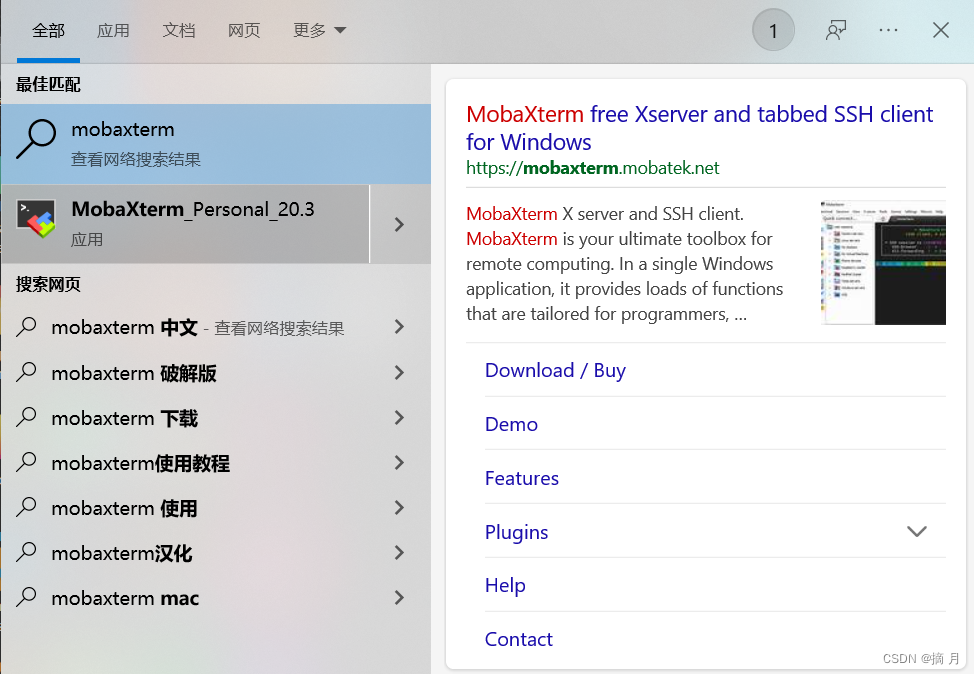Click the magnifier icon beside mobaxterm best match
The width and height of the screenshot is (974, 674).
[35, 139]
